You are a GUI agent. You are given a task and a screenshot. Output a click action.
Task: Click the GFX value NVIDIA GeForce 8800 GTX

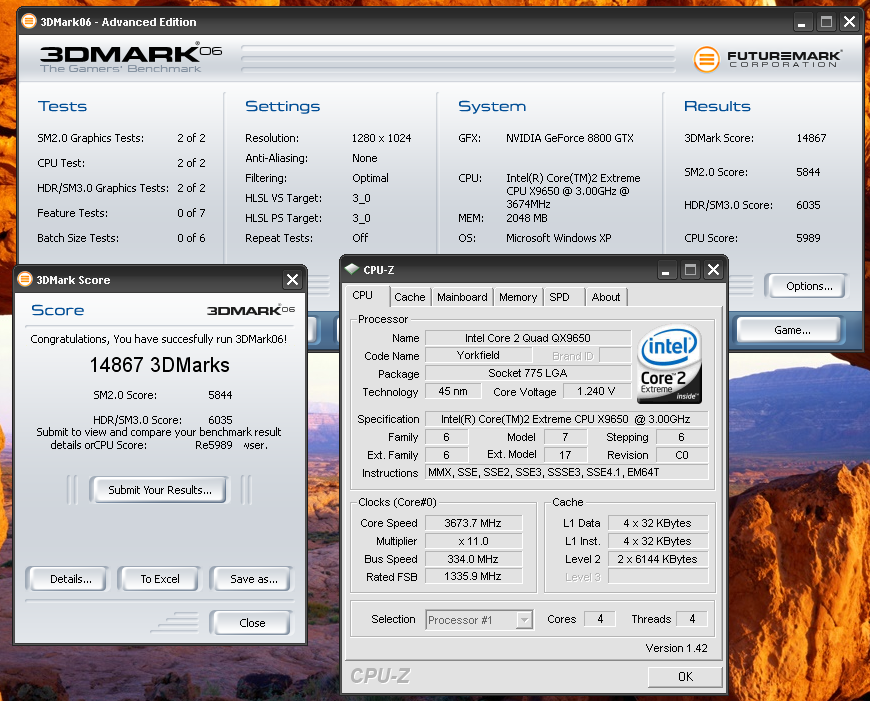[569, 138]
